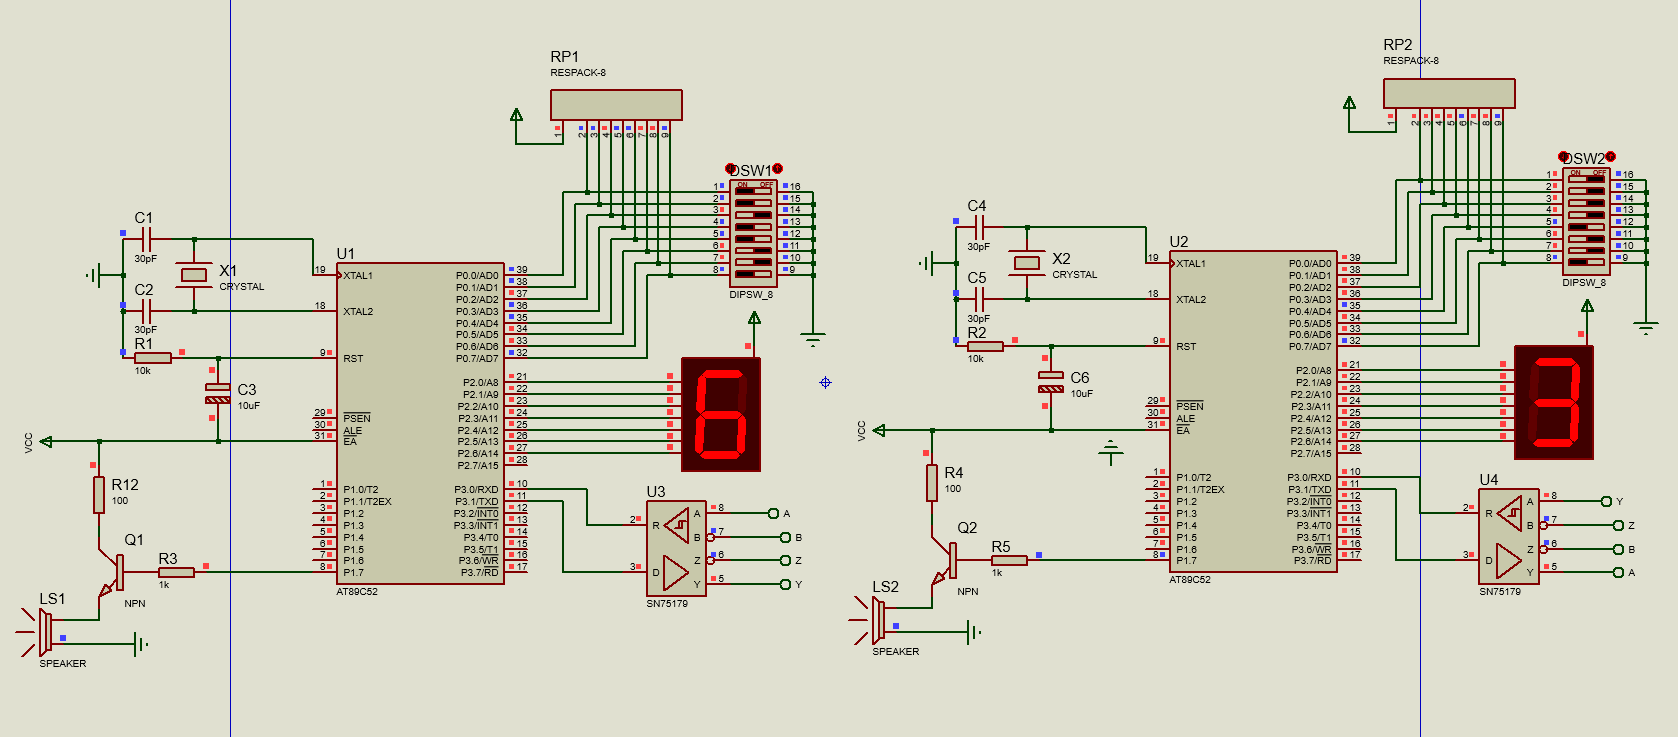Select the U2 AT89C52 microcontroller body
The height and width of the screenshot is (737, 1678).
tap(1253, 411)
